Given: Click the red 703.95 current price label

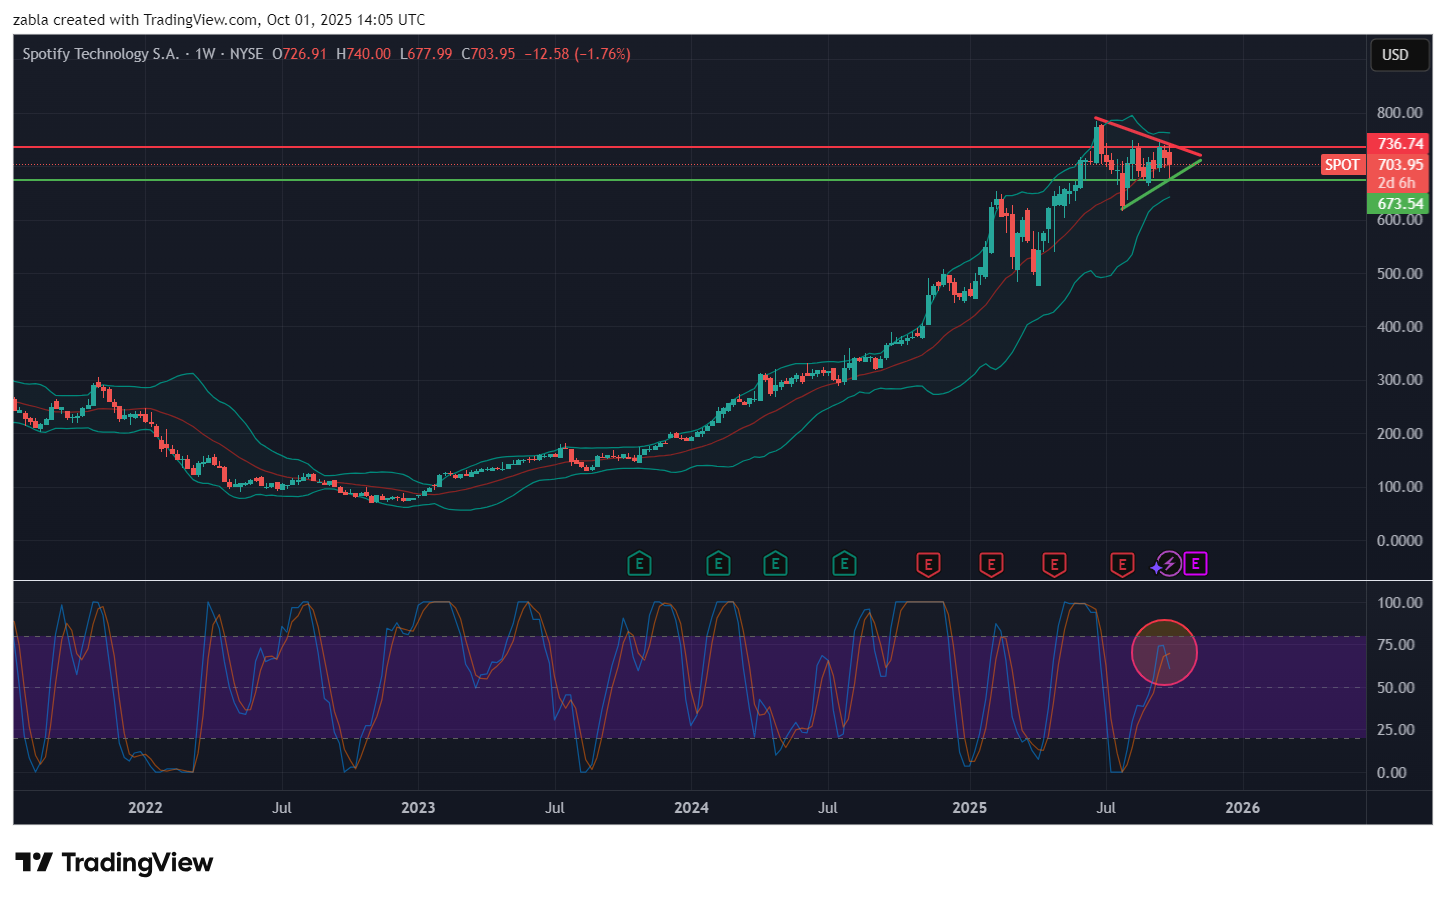Looking at the screenshot, I should click(x=1399, y=165).
